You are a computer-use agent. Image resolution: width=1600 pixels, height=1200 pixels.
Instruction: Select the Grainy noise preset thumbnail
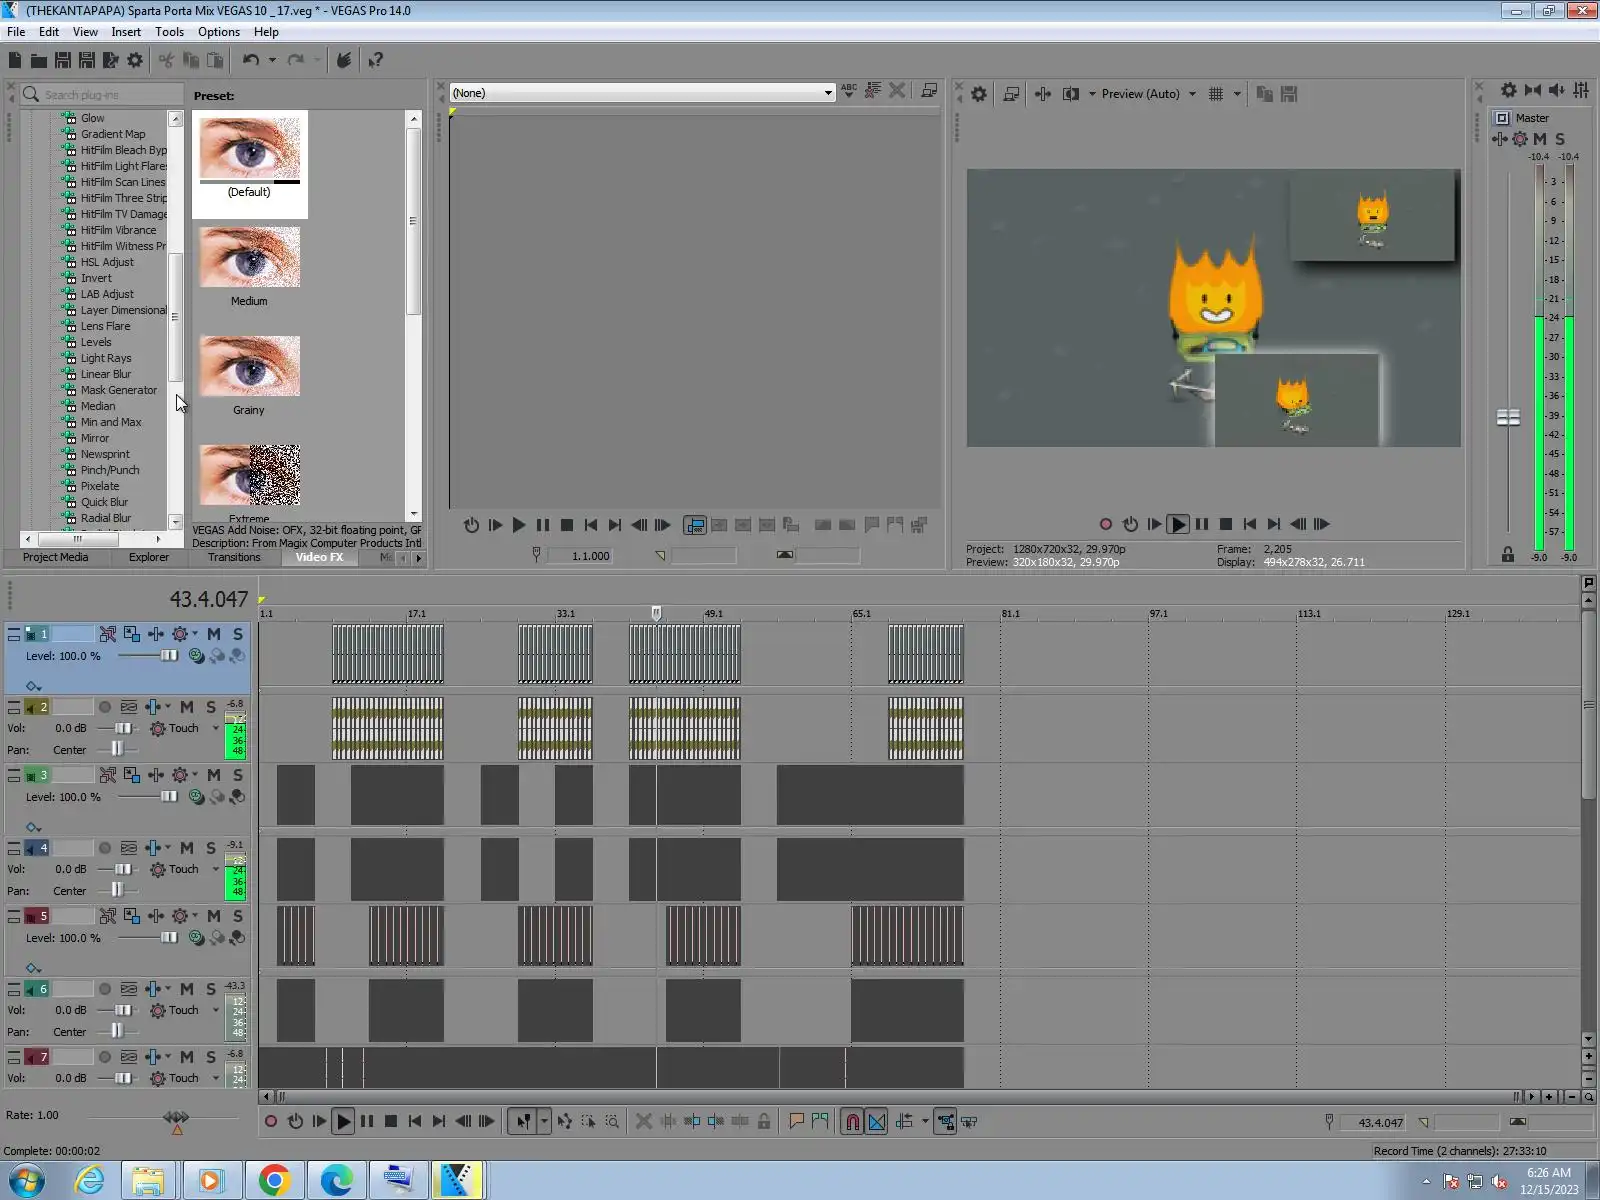(x=249, y=366)
